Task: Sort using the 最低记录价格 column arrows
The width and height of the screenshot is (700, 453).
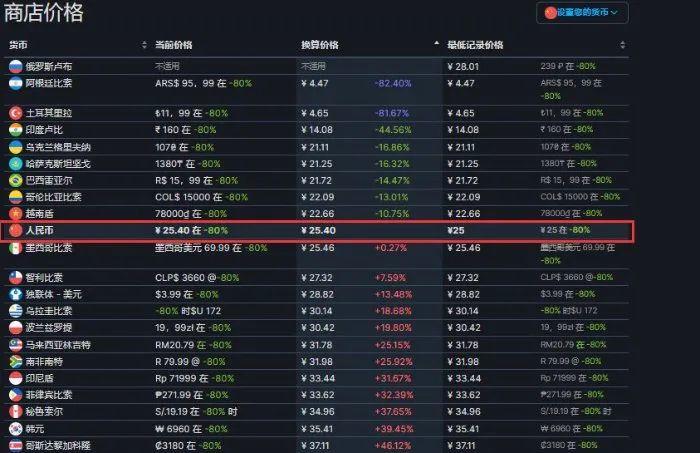Action: click(x=622, y=45)
